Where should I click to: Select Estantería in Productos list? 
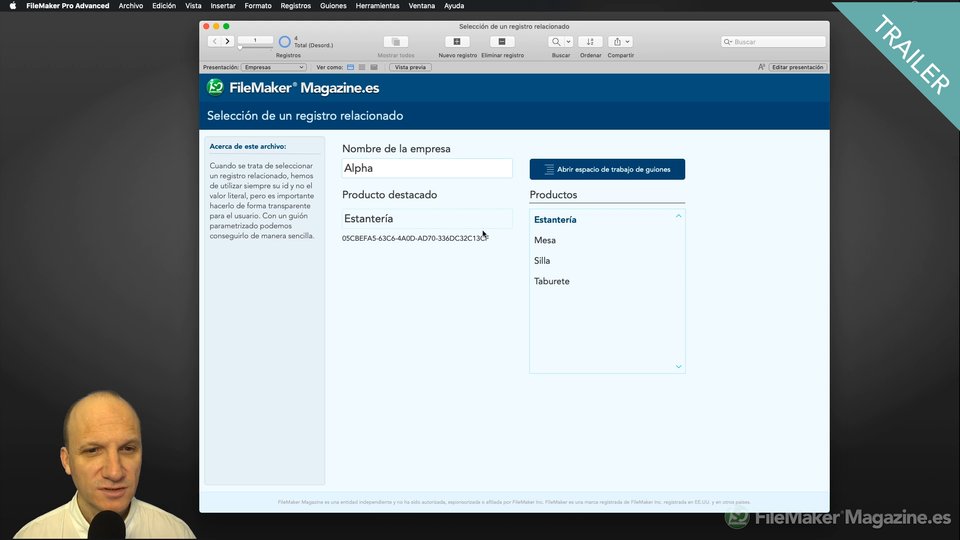tap(555, 220)
